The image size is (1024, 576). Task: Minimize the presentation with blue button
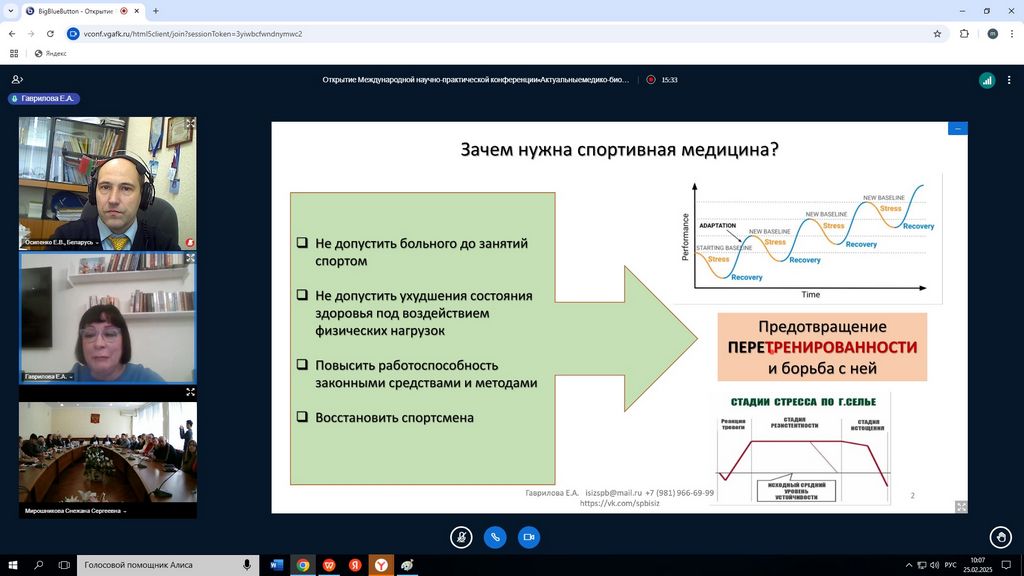(x=958, y=128)
